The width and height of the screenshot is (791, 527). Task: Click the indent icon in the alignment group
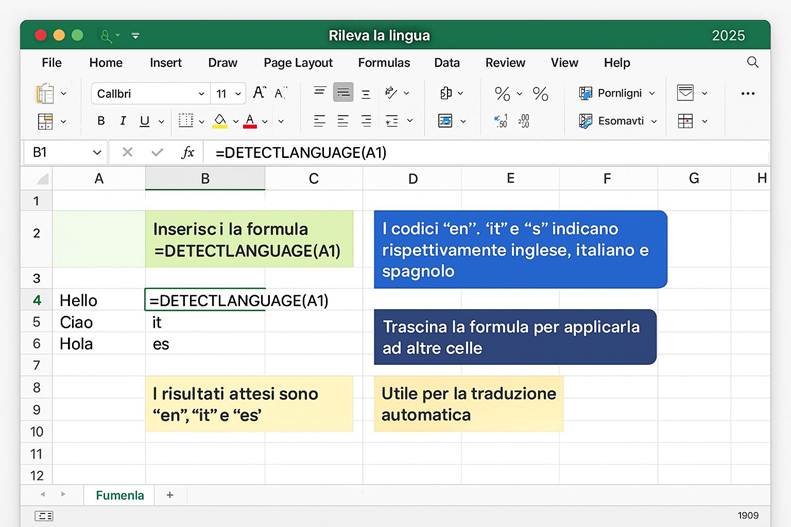392,121
